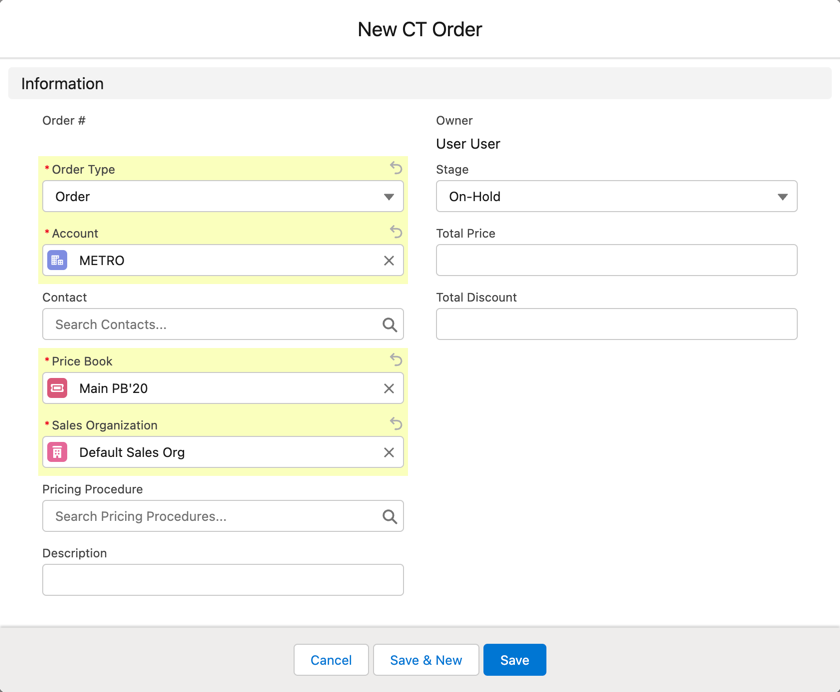Remove METRO from the Account field
The image size is (840, 692).
coord(389,260)
